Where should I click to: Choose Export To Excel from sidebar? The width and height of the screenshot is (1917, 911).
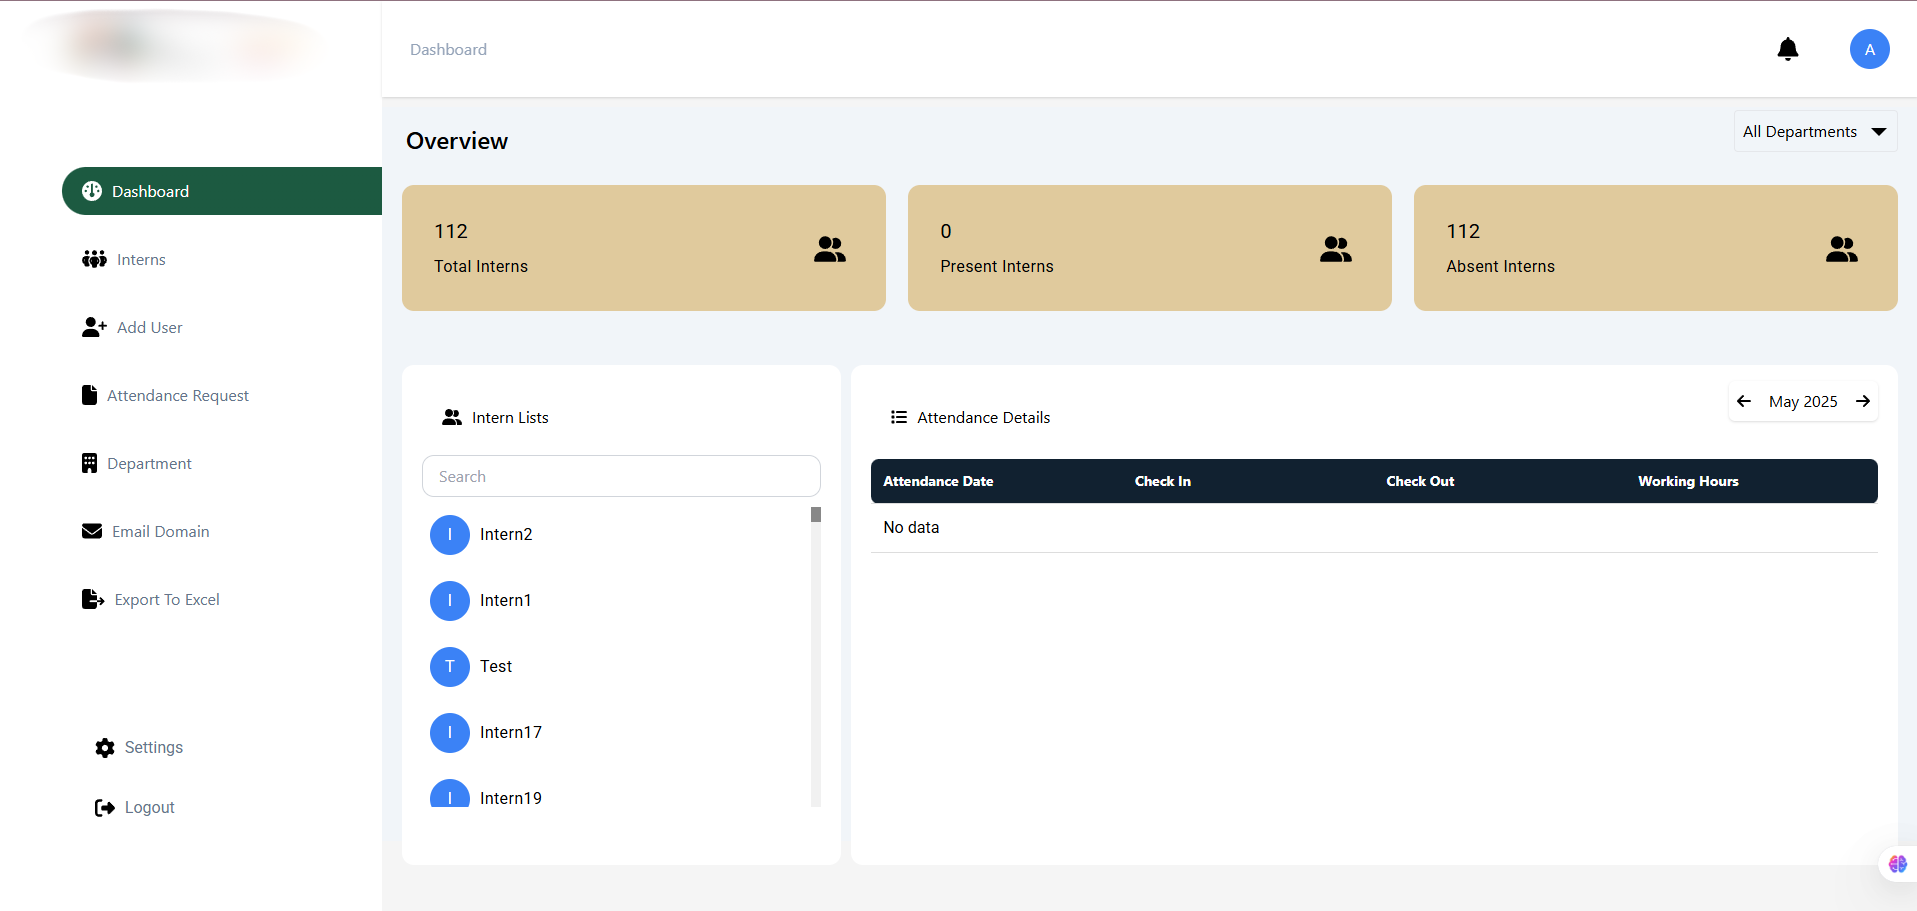coord(167,599)
